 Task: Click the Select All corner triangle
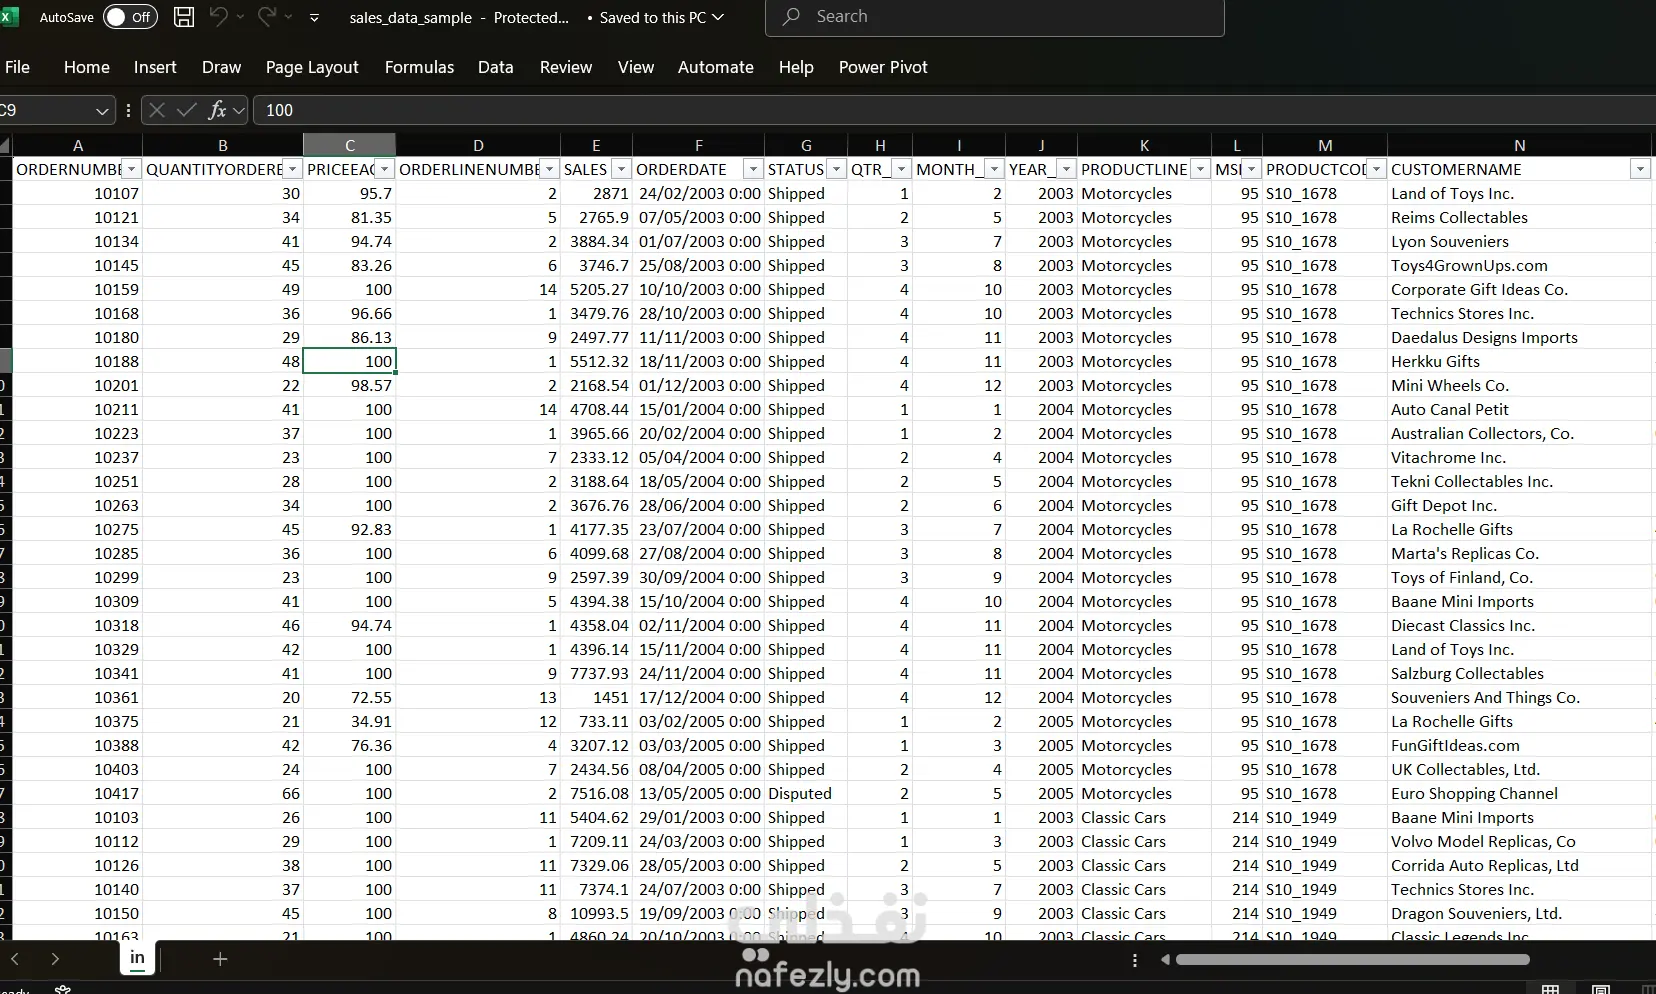tap(6, 145)
